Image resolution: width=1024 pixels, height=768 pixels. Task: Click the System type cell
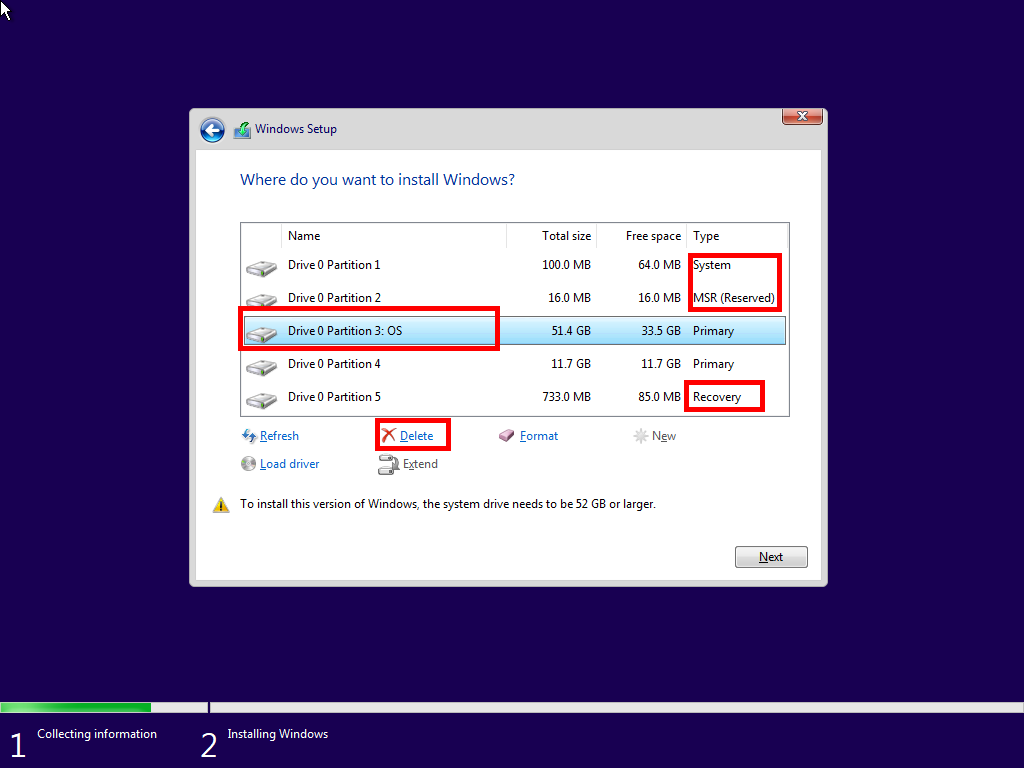click(x=712, y=265)
